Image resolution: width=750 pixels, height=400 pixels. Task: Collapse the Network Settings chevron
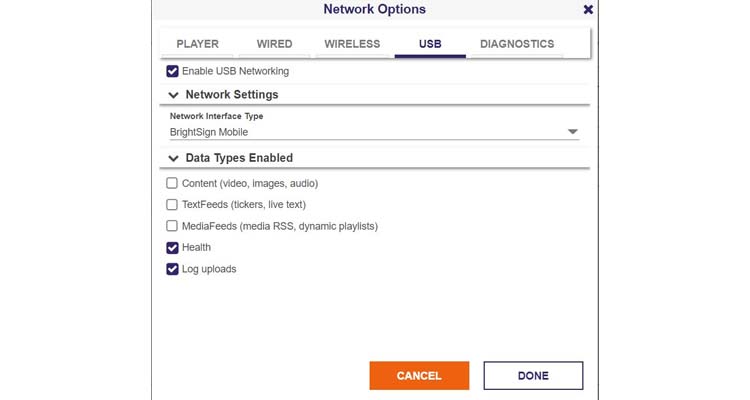173,95
